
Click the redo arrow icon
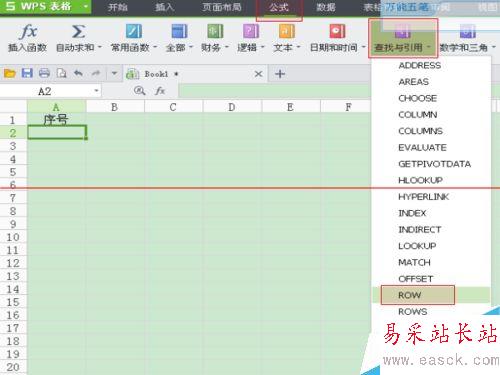click(96, 73)
